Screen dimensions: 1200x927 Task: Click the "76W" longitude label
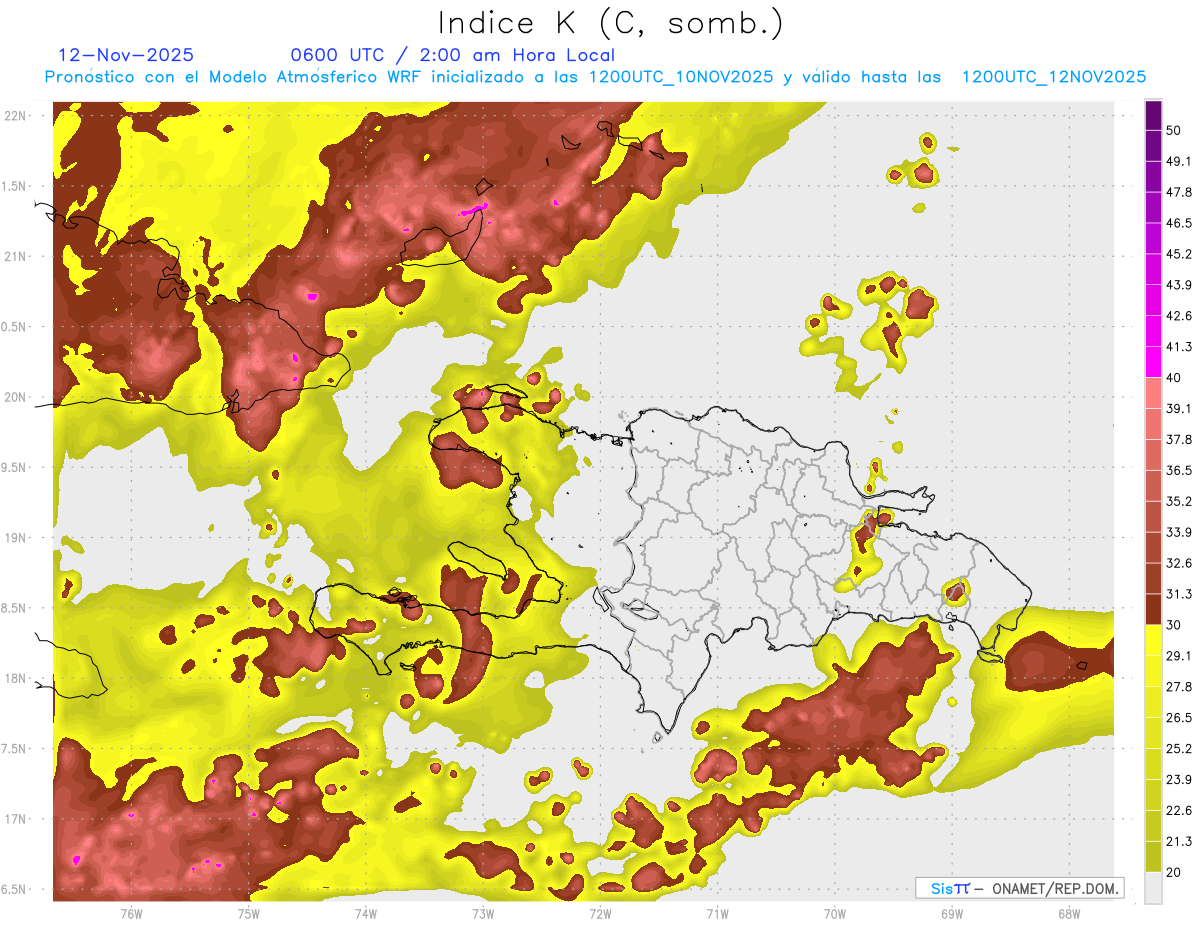click(131, 914)
